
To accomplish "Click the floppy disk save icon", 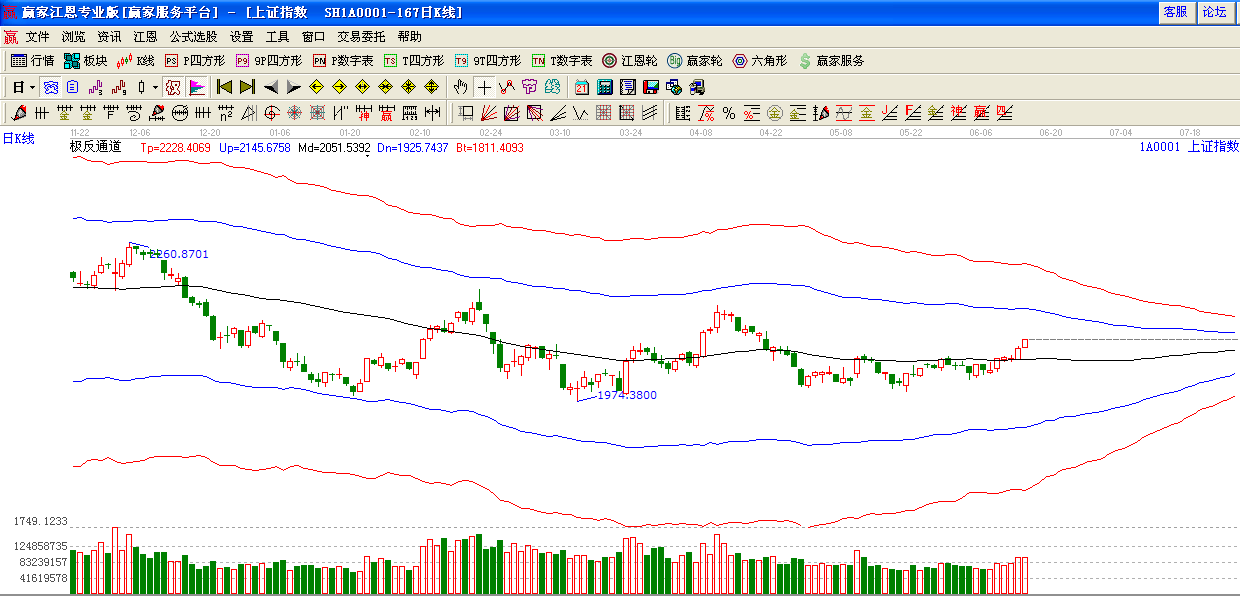I will pos(651,87).
